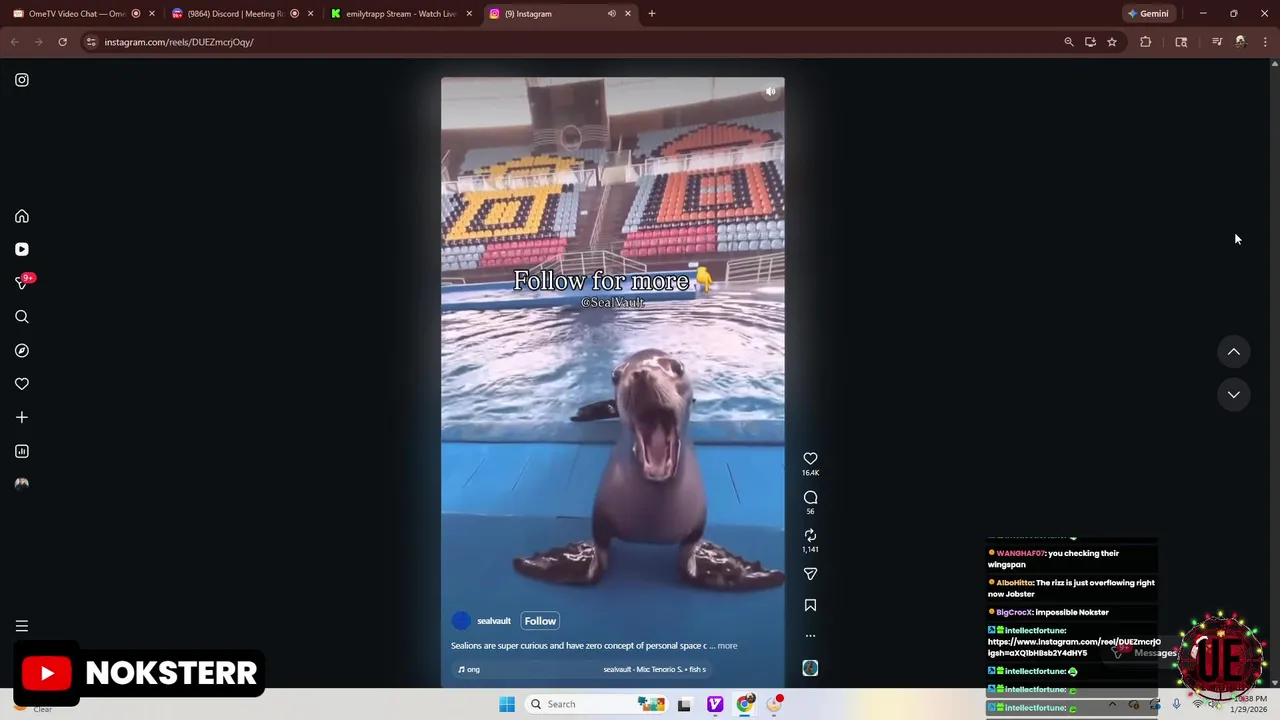Go back in the browser

click(x=15, y=42)
